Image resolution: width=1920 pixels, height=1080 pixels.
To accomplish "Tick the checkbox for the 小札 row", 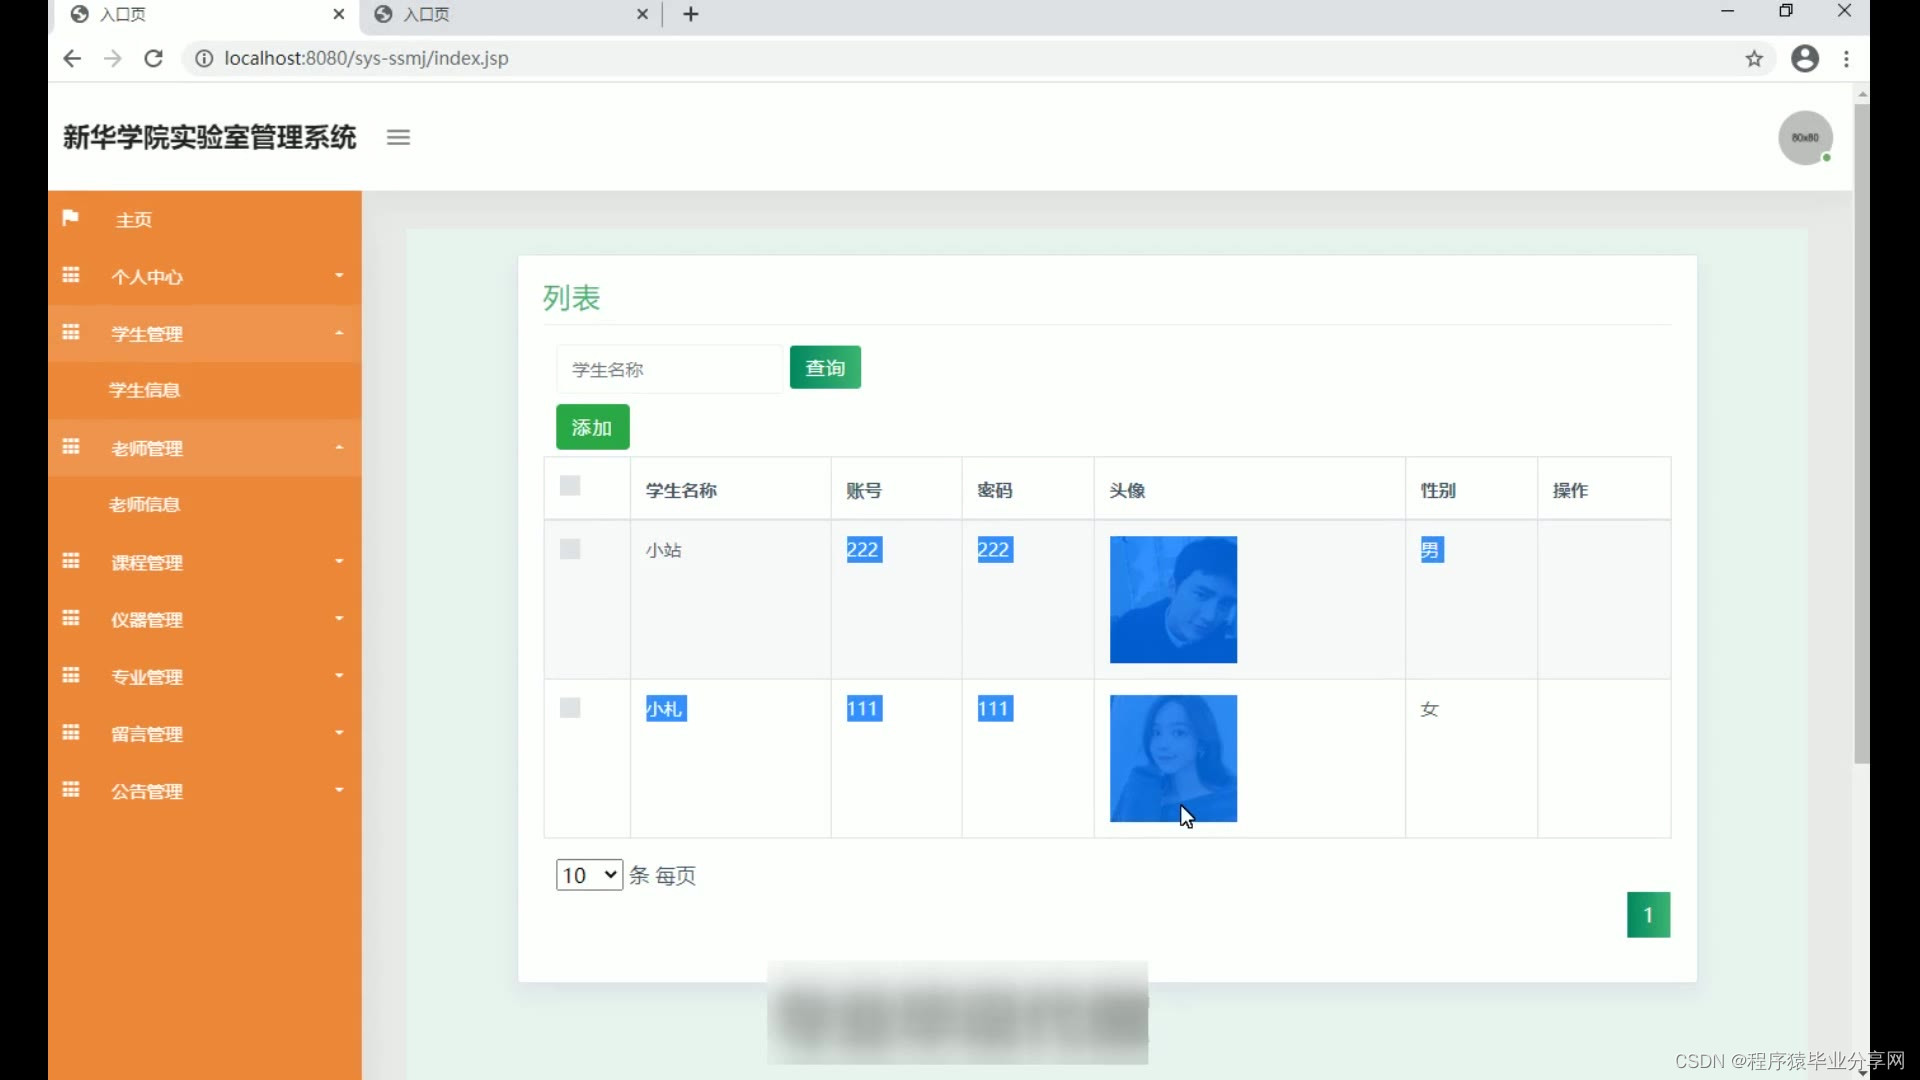I will click(x=570, y=708).
